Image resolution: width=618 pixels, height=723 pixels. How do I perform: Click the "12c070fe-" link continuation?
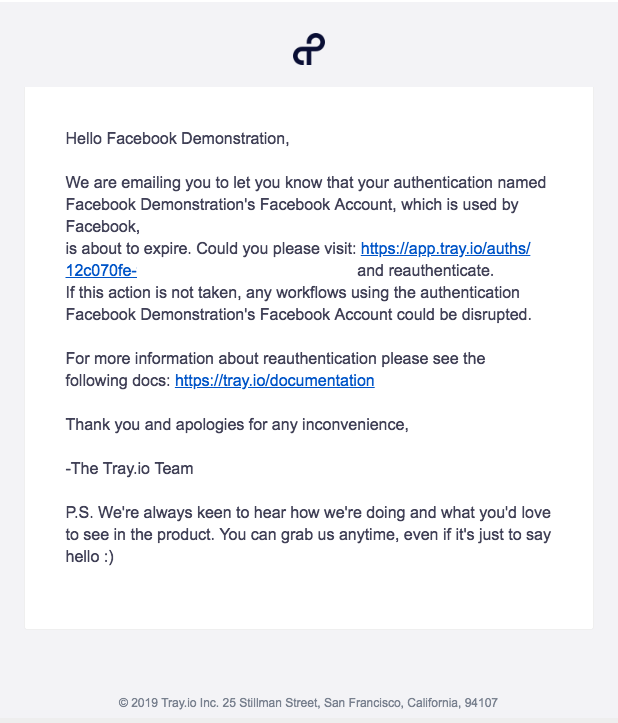101,271
